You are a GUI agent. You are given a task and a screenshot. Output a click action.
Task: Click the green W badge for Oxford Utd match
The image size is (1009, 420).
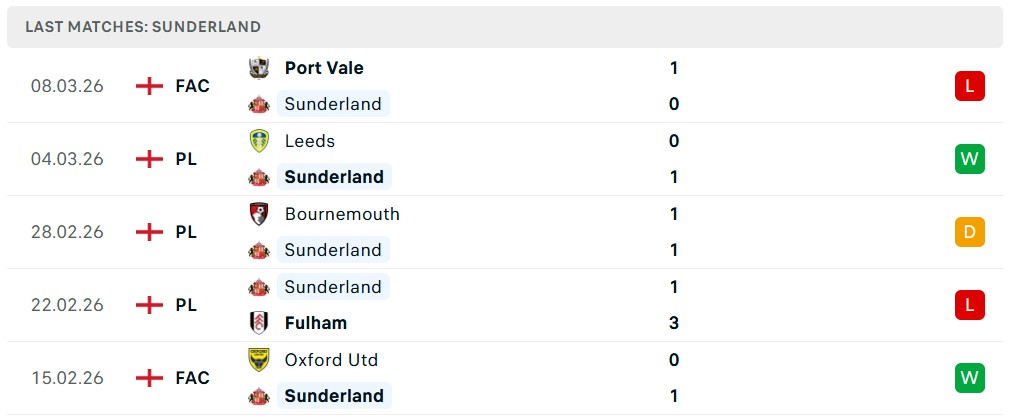coord(969,378)
